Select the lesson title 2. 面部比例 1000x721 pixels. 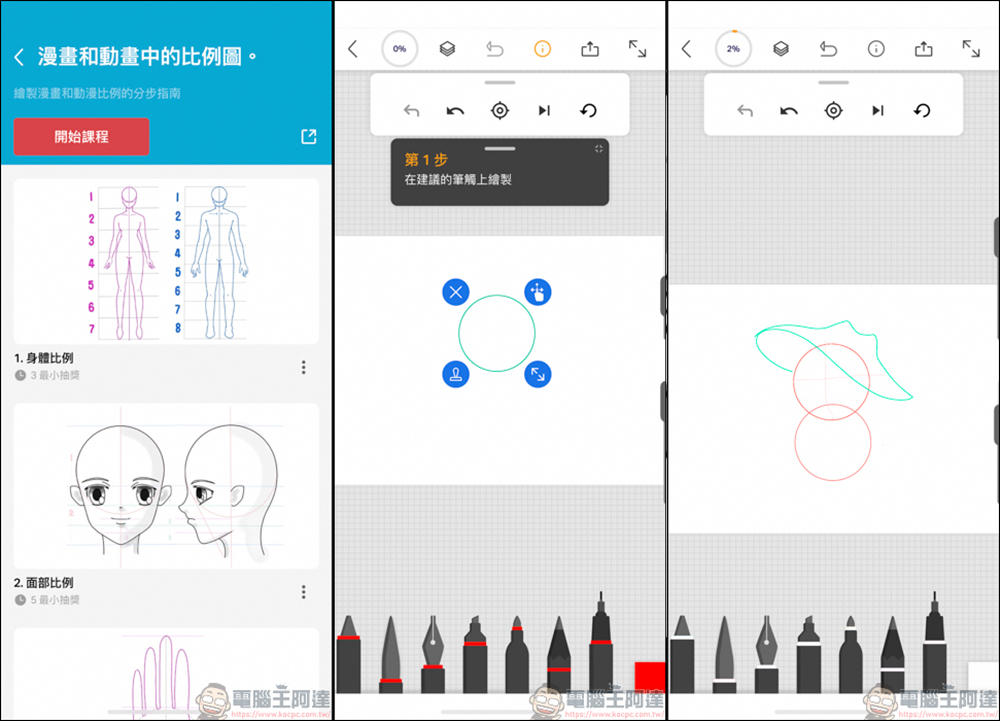click(x=44, y=583)
